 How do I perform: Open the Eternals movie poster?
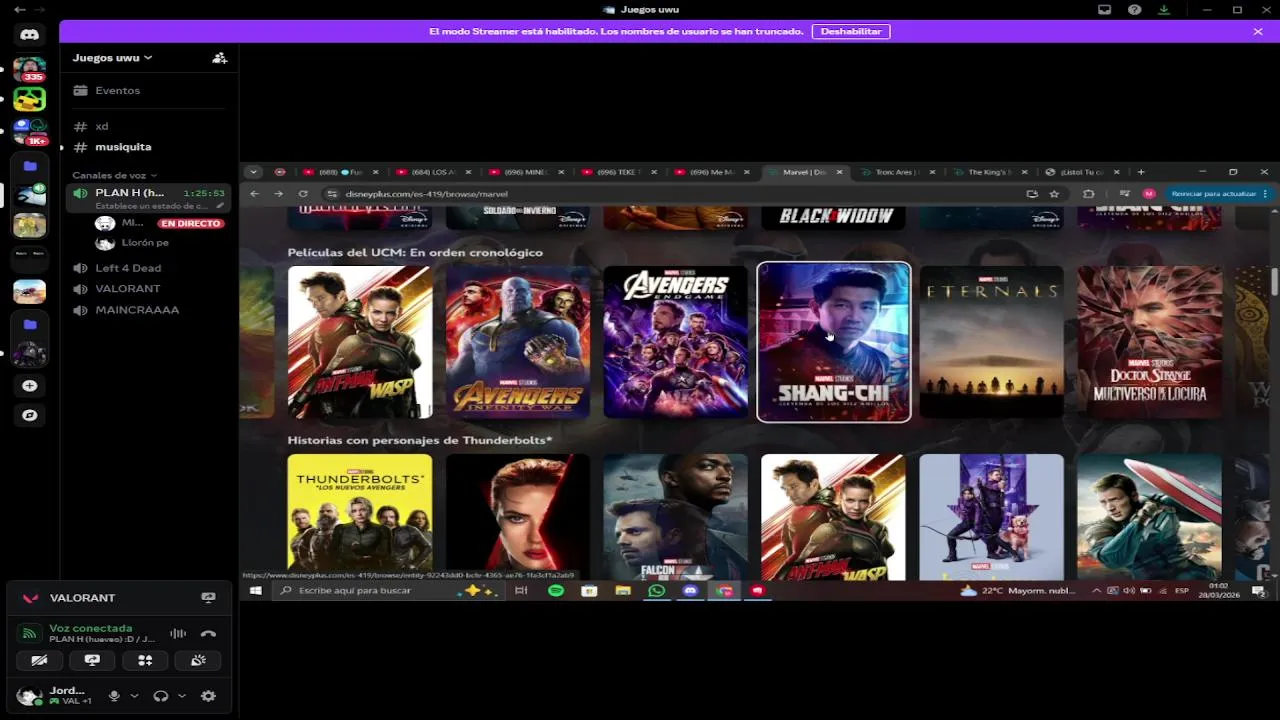click(x=992, y=342)
